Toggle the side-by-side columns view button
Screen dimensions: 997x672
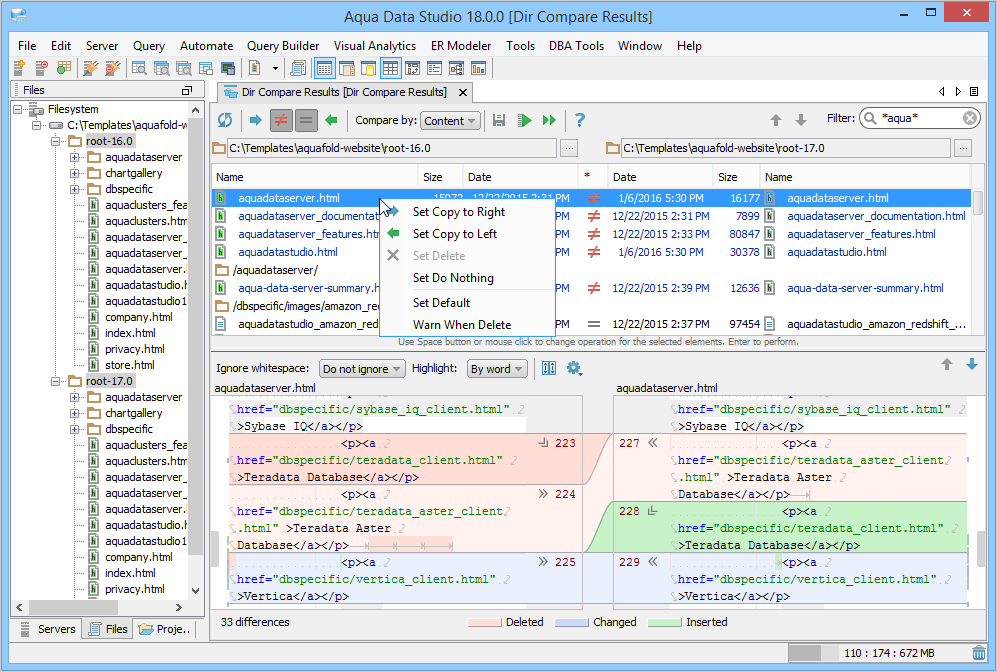click(549, 368)
